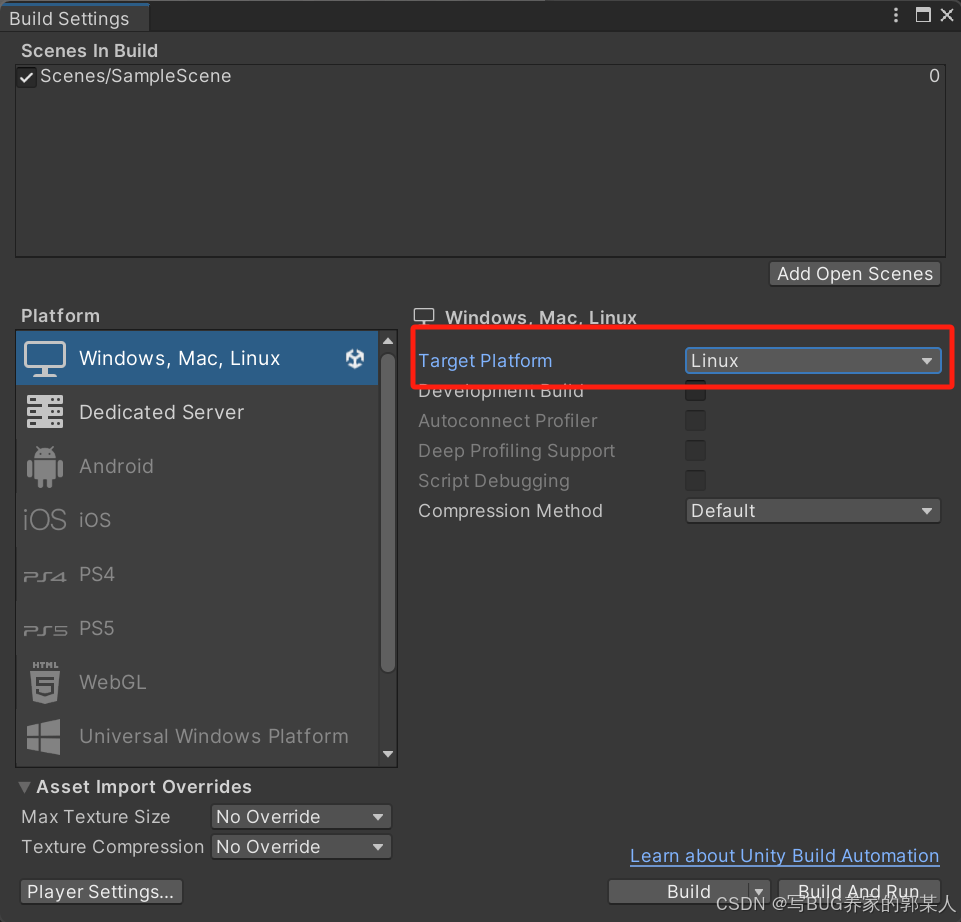Click the scene index 0 value
The height and width of the screenshot is (922, 961).
pyautogui.click(x=934, y=75)
